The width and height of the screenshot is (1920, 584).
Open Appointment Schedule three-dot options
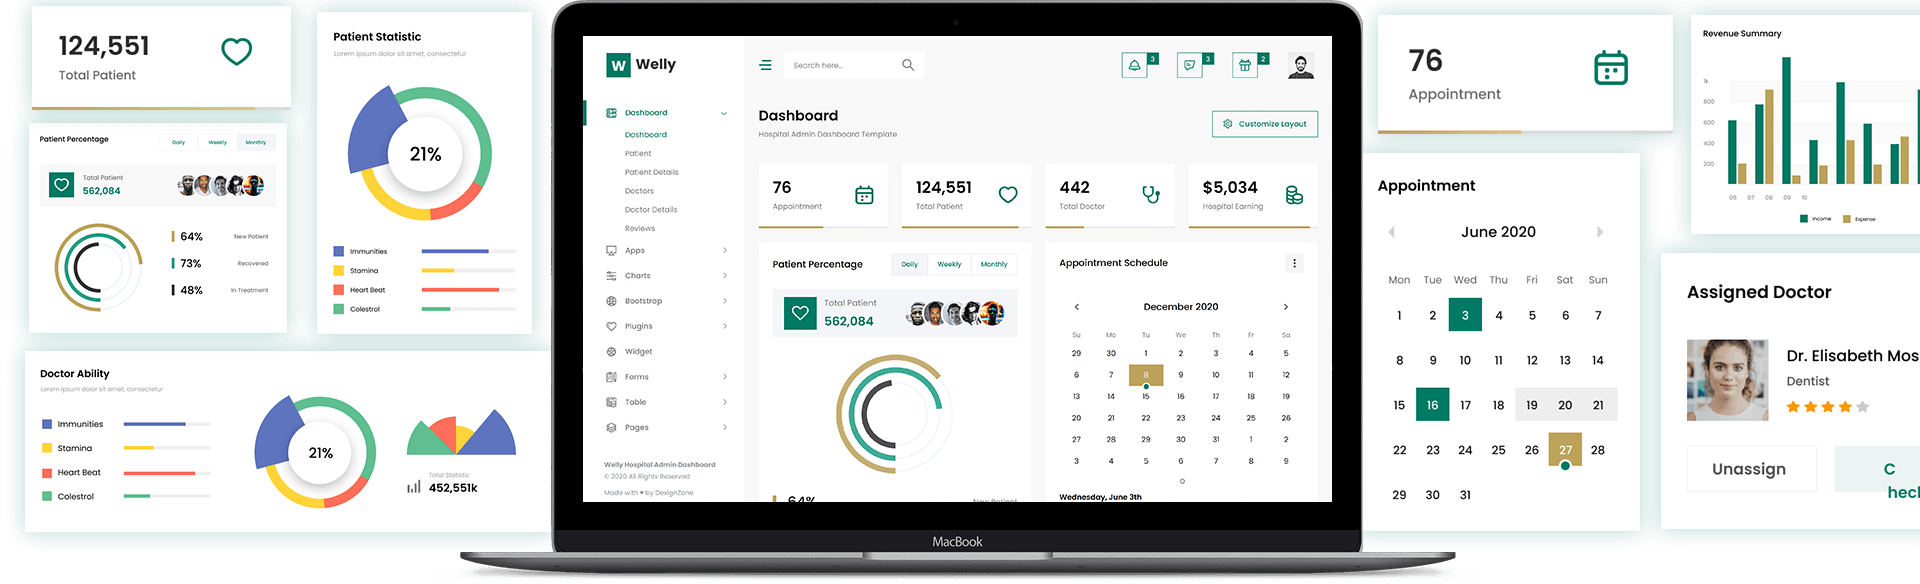[1294, 263]
